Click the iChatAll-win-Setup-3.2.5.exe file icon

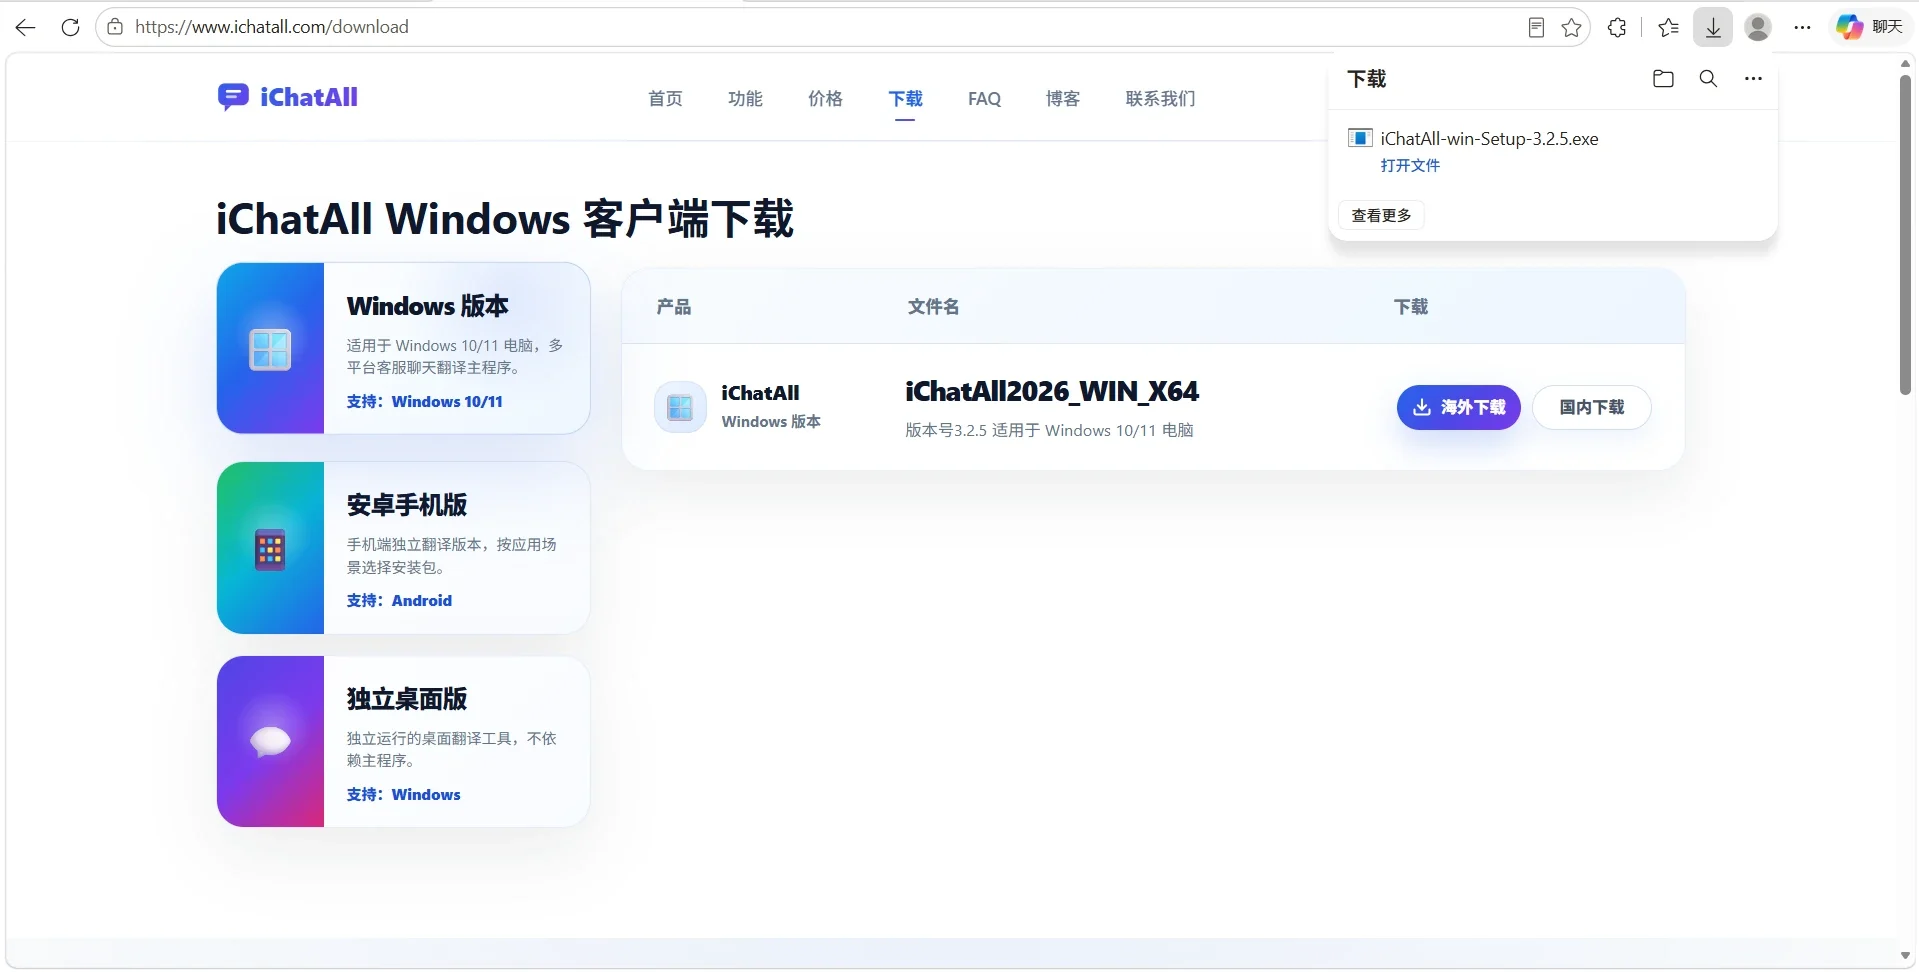pyautogui.click(x=1360, y=138)
